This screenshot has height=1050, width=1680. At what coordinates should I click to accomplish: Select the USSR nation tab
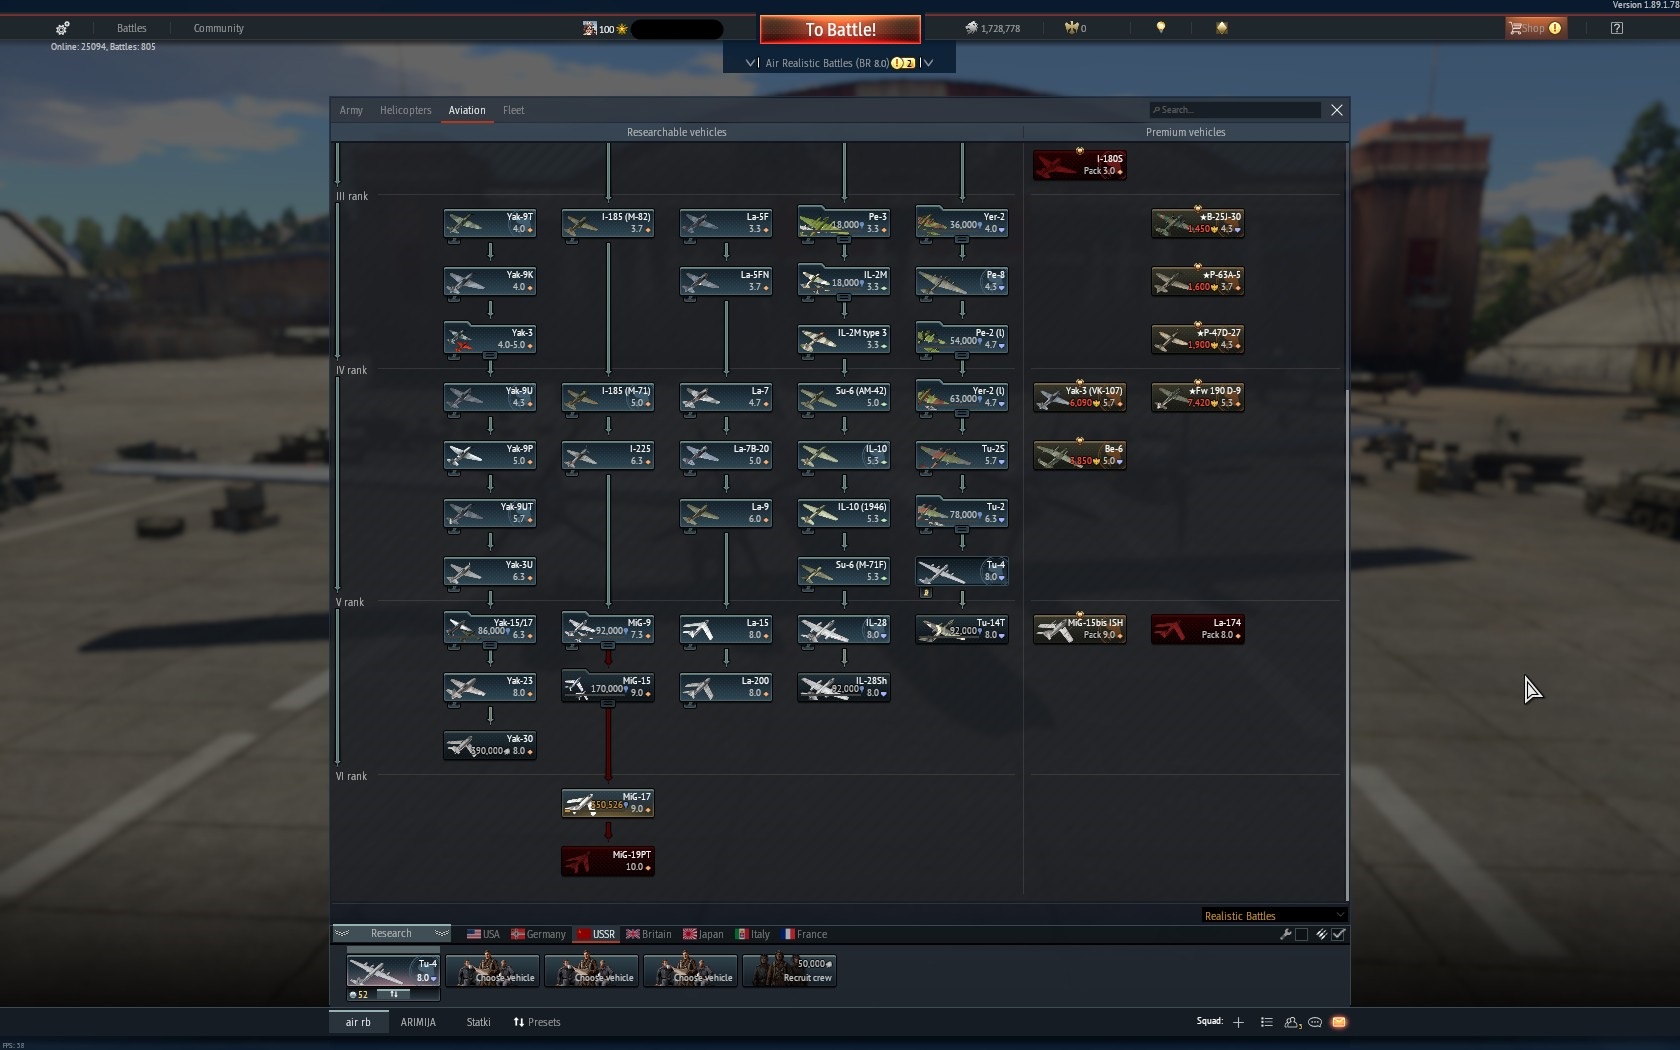[596, 934]
